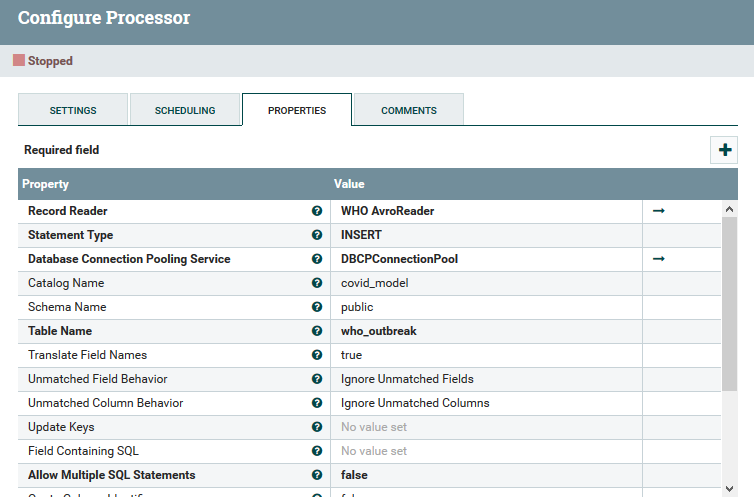Edit Table Name value who_outbreak
The image size is (754, 501).
click(486, 331)
